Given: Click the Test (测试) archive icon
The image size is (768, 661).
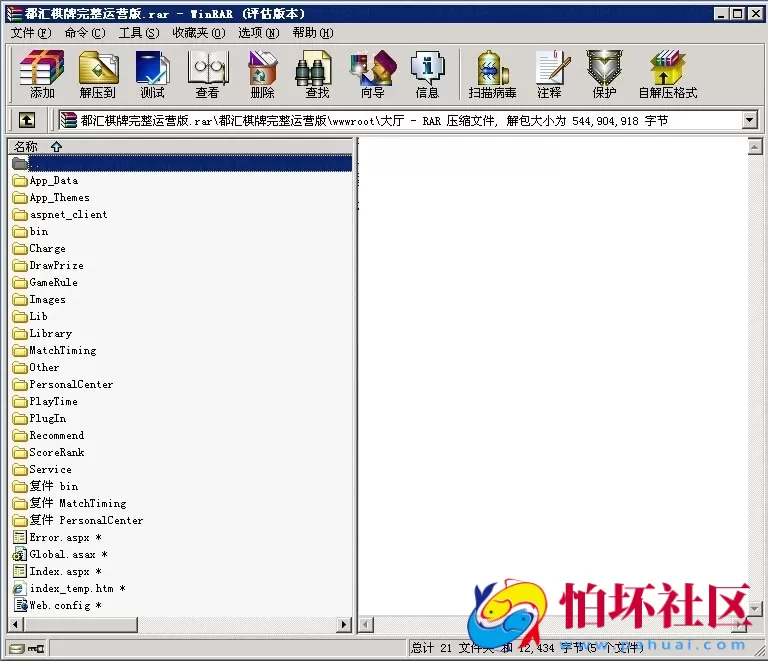Looking at the screenshot, I should point(152,74).
